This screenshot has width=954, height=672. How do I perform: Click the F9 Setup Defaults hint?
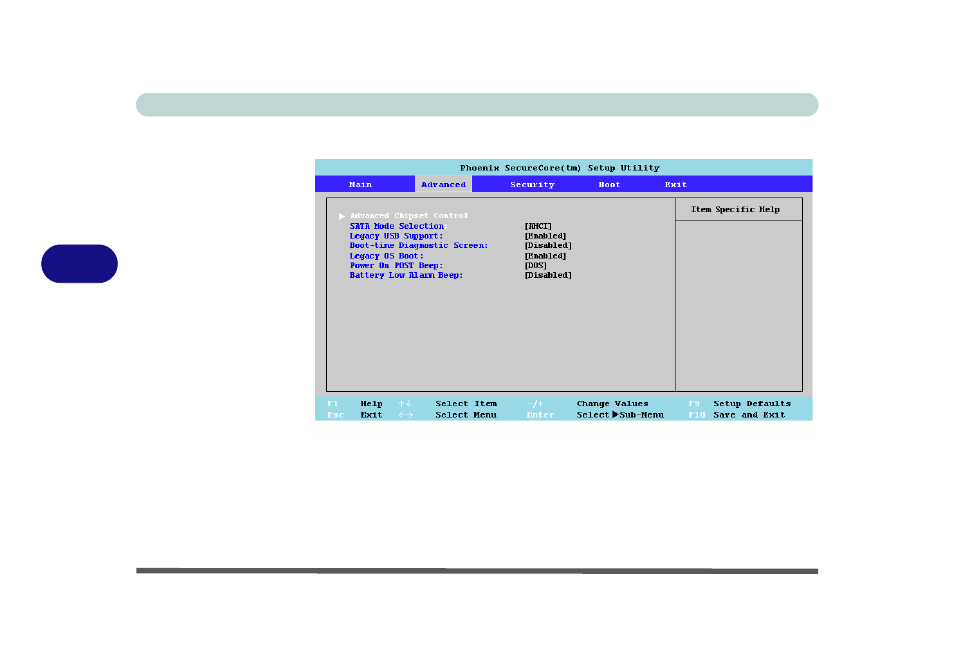click(740, 404)
